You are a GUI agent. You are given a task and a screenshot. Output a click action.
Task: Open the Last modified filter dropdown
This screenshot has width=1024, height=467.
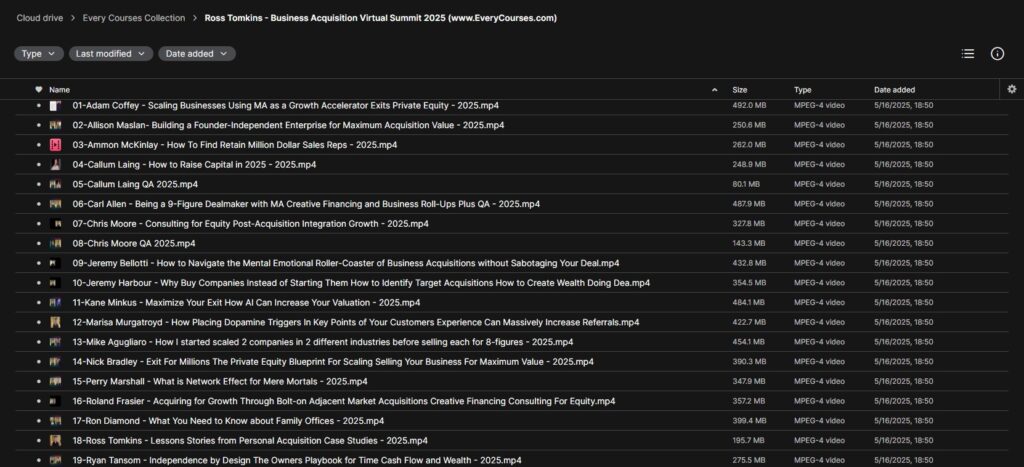pos(111,54)
